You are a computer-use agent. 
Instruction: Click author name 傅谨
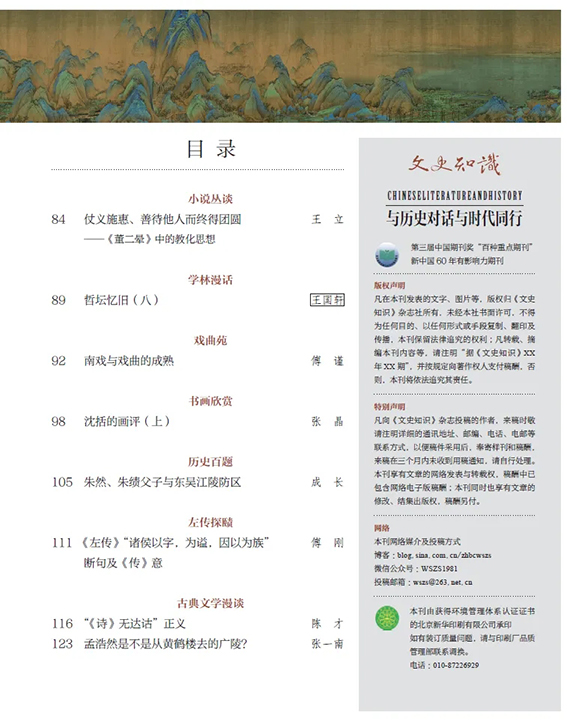pyautogui.click(x=327, y=361)
